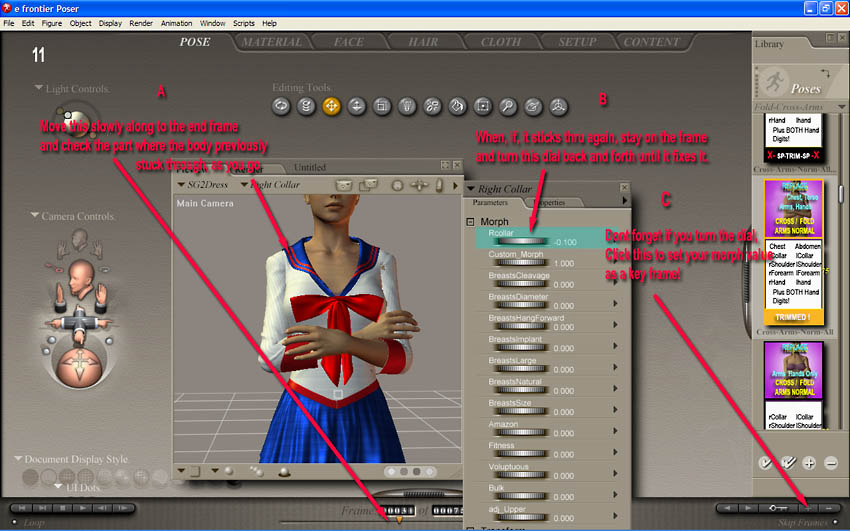Viewport: 850px width, 531px height.
Task: Open the Edit Key Frames key button
Action: coord(777,508)
